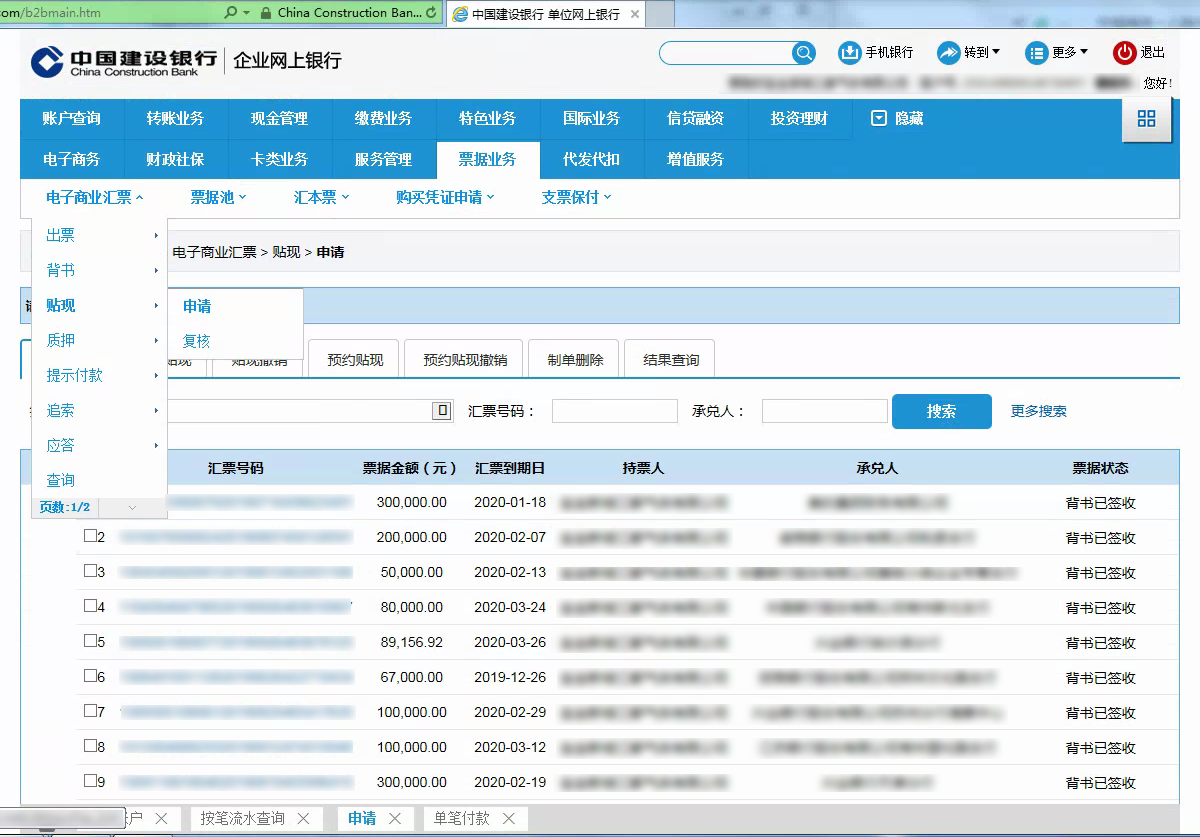Select 复核 in the 贴现 submenu
This screenshot has height=837, width=1200.
[197, 342]
